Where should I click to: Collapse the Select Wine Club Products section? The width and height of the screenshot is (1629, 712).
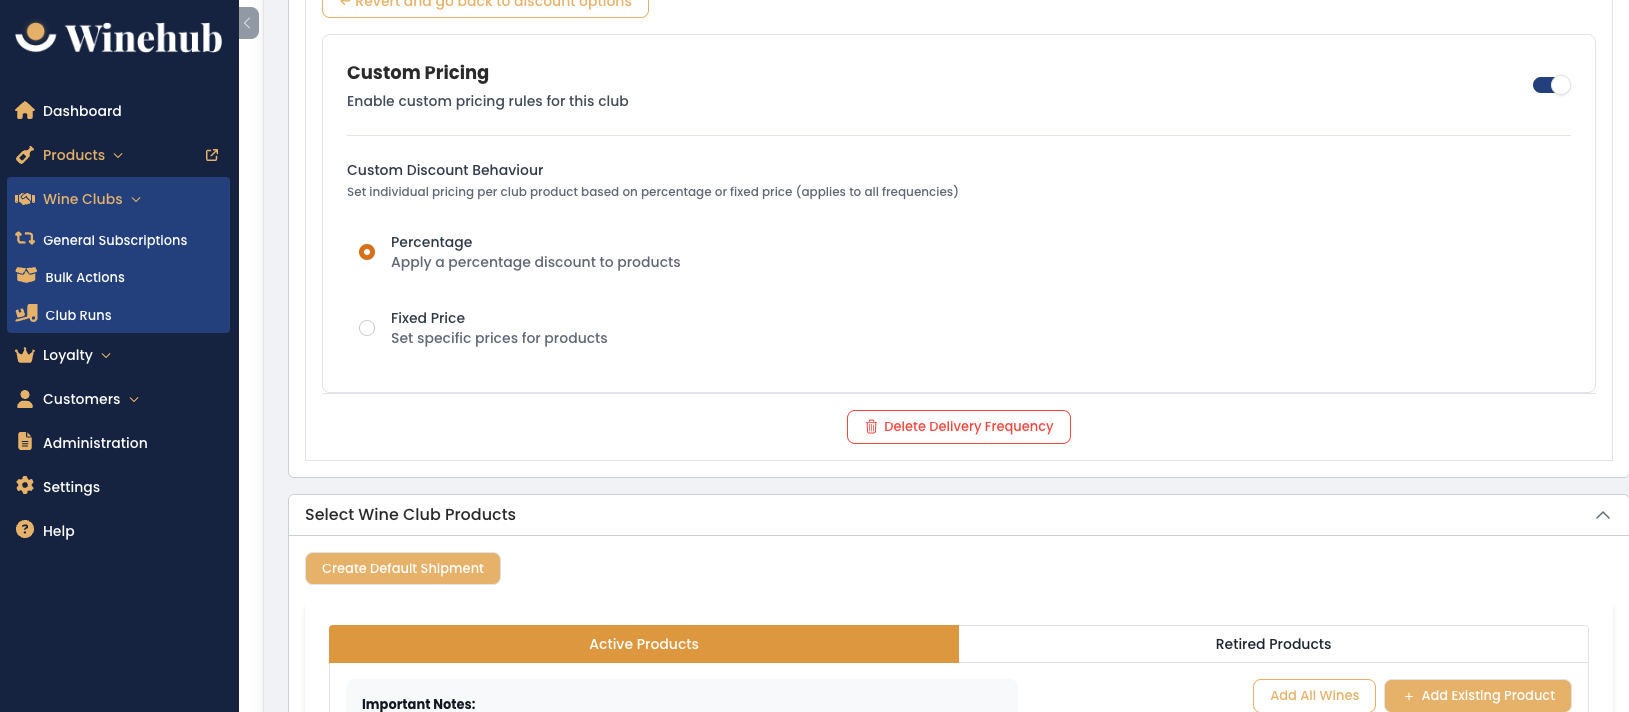pyautogui.click(x=1603, y=515)
